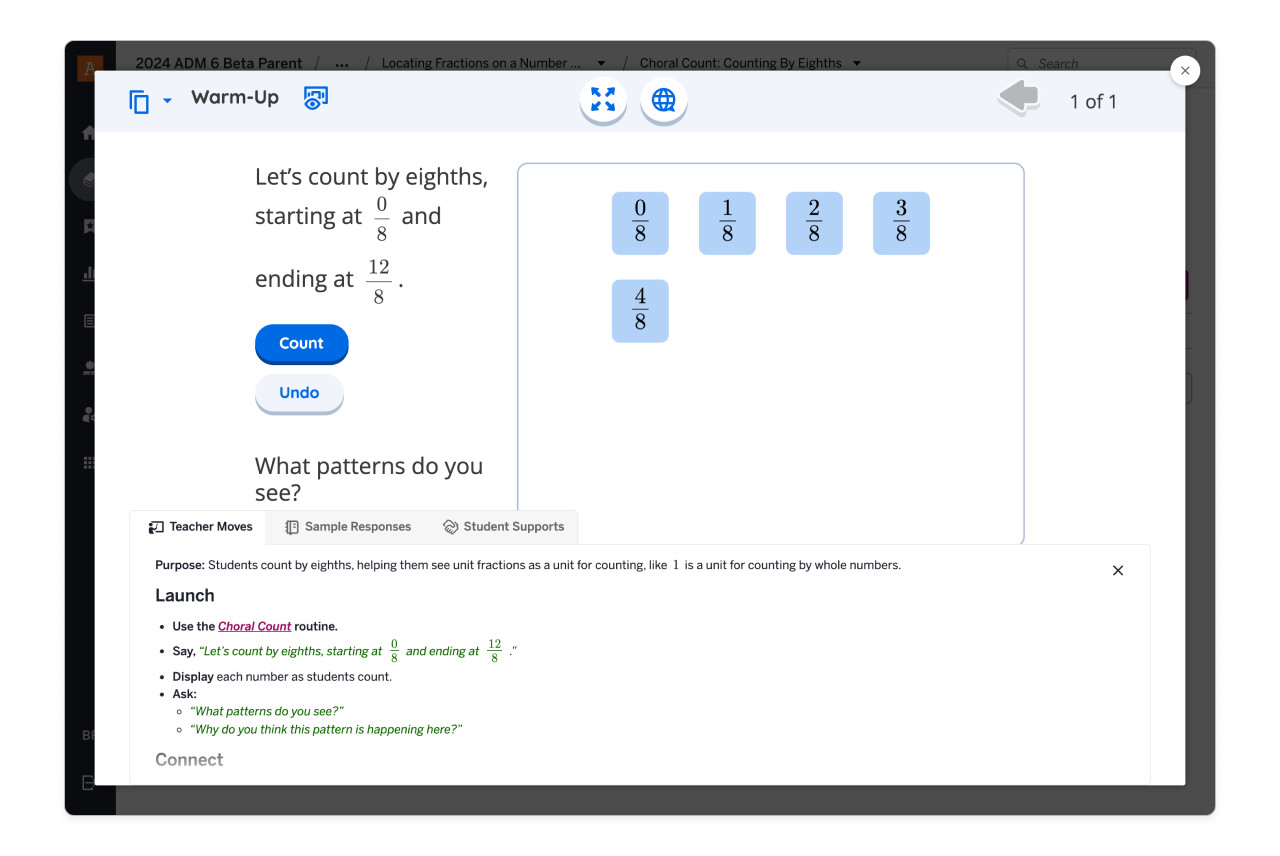The height and width of the screenshot is (856, 1280).
Task: Click the 'What patterns do you see?' prompt
Action: coord(369,479)
